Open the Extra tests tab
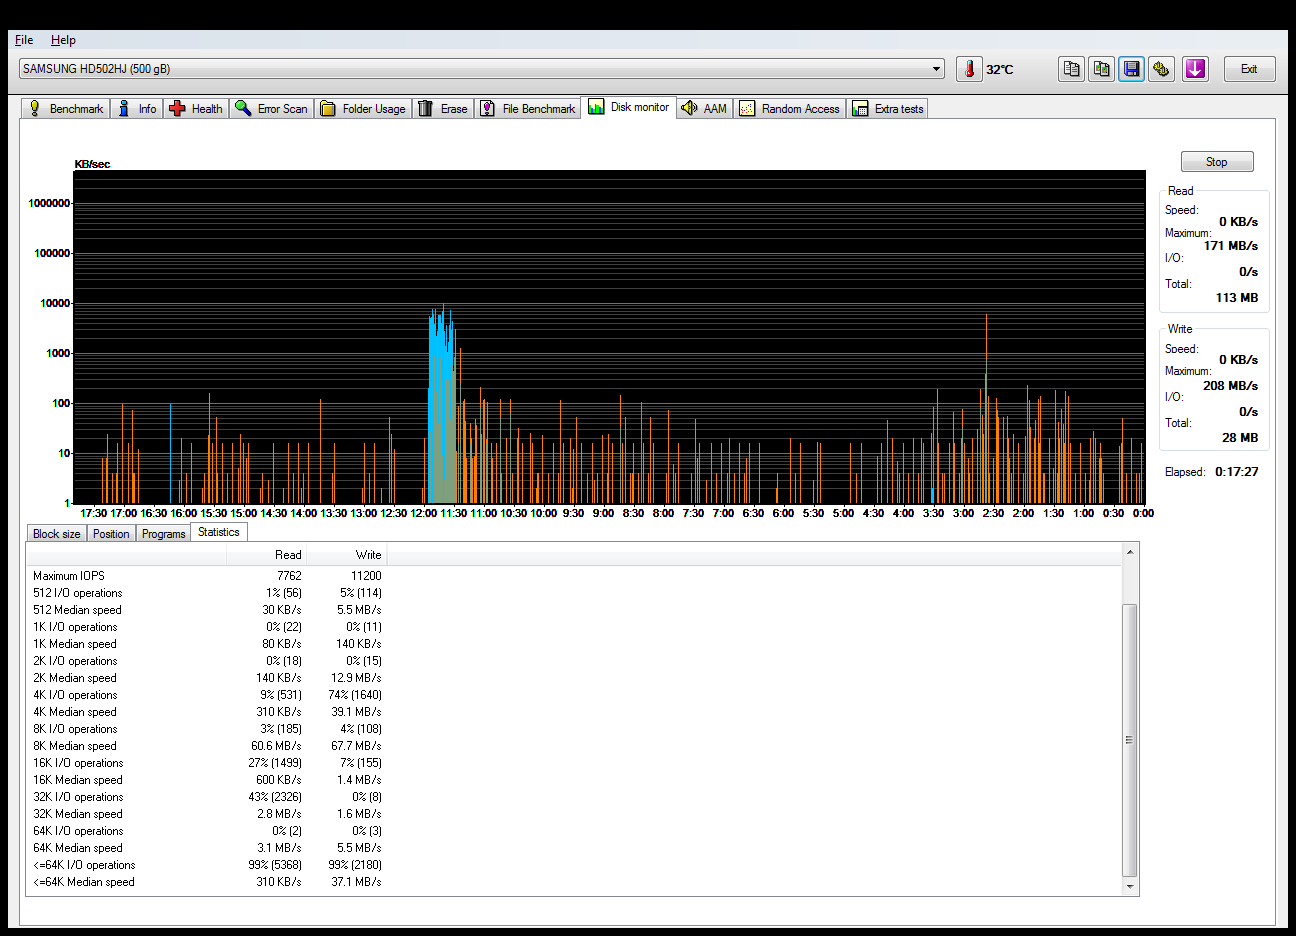 888,109
